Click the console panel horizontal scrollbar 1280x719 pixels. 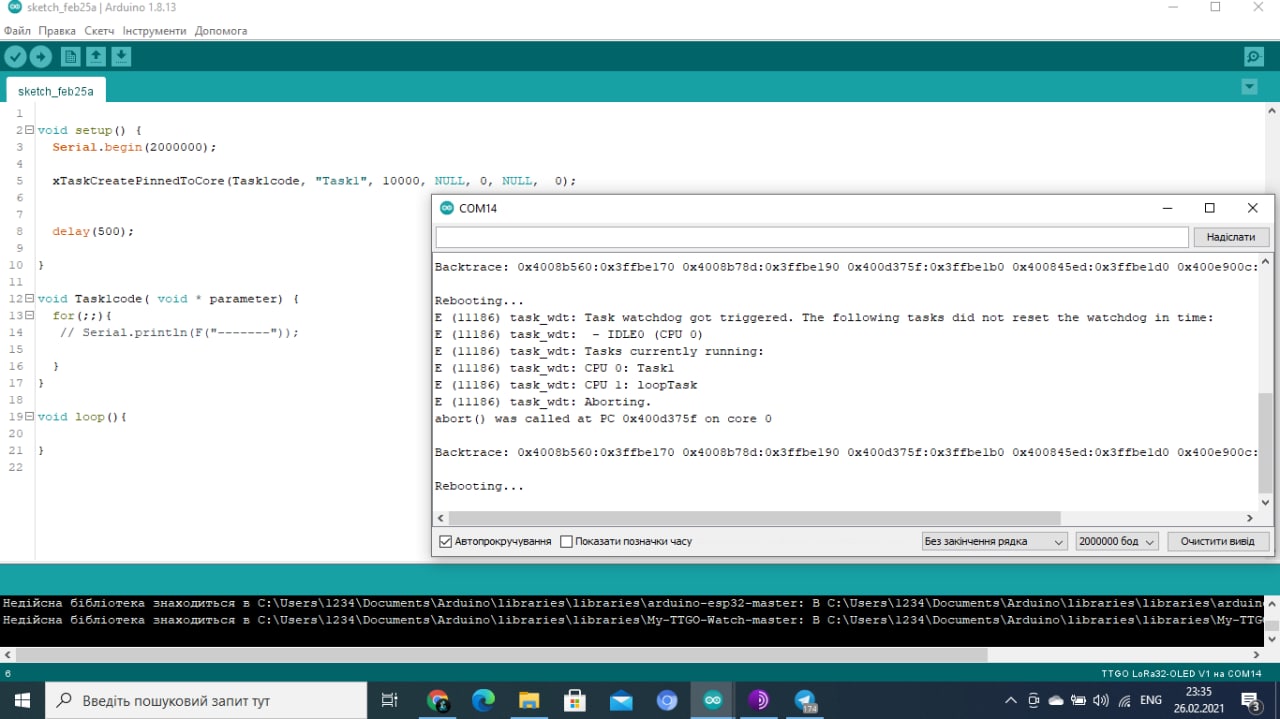click(x=502, y=655)
